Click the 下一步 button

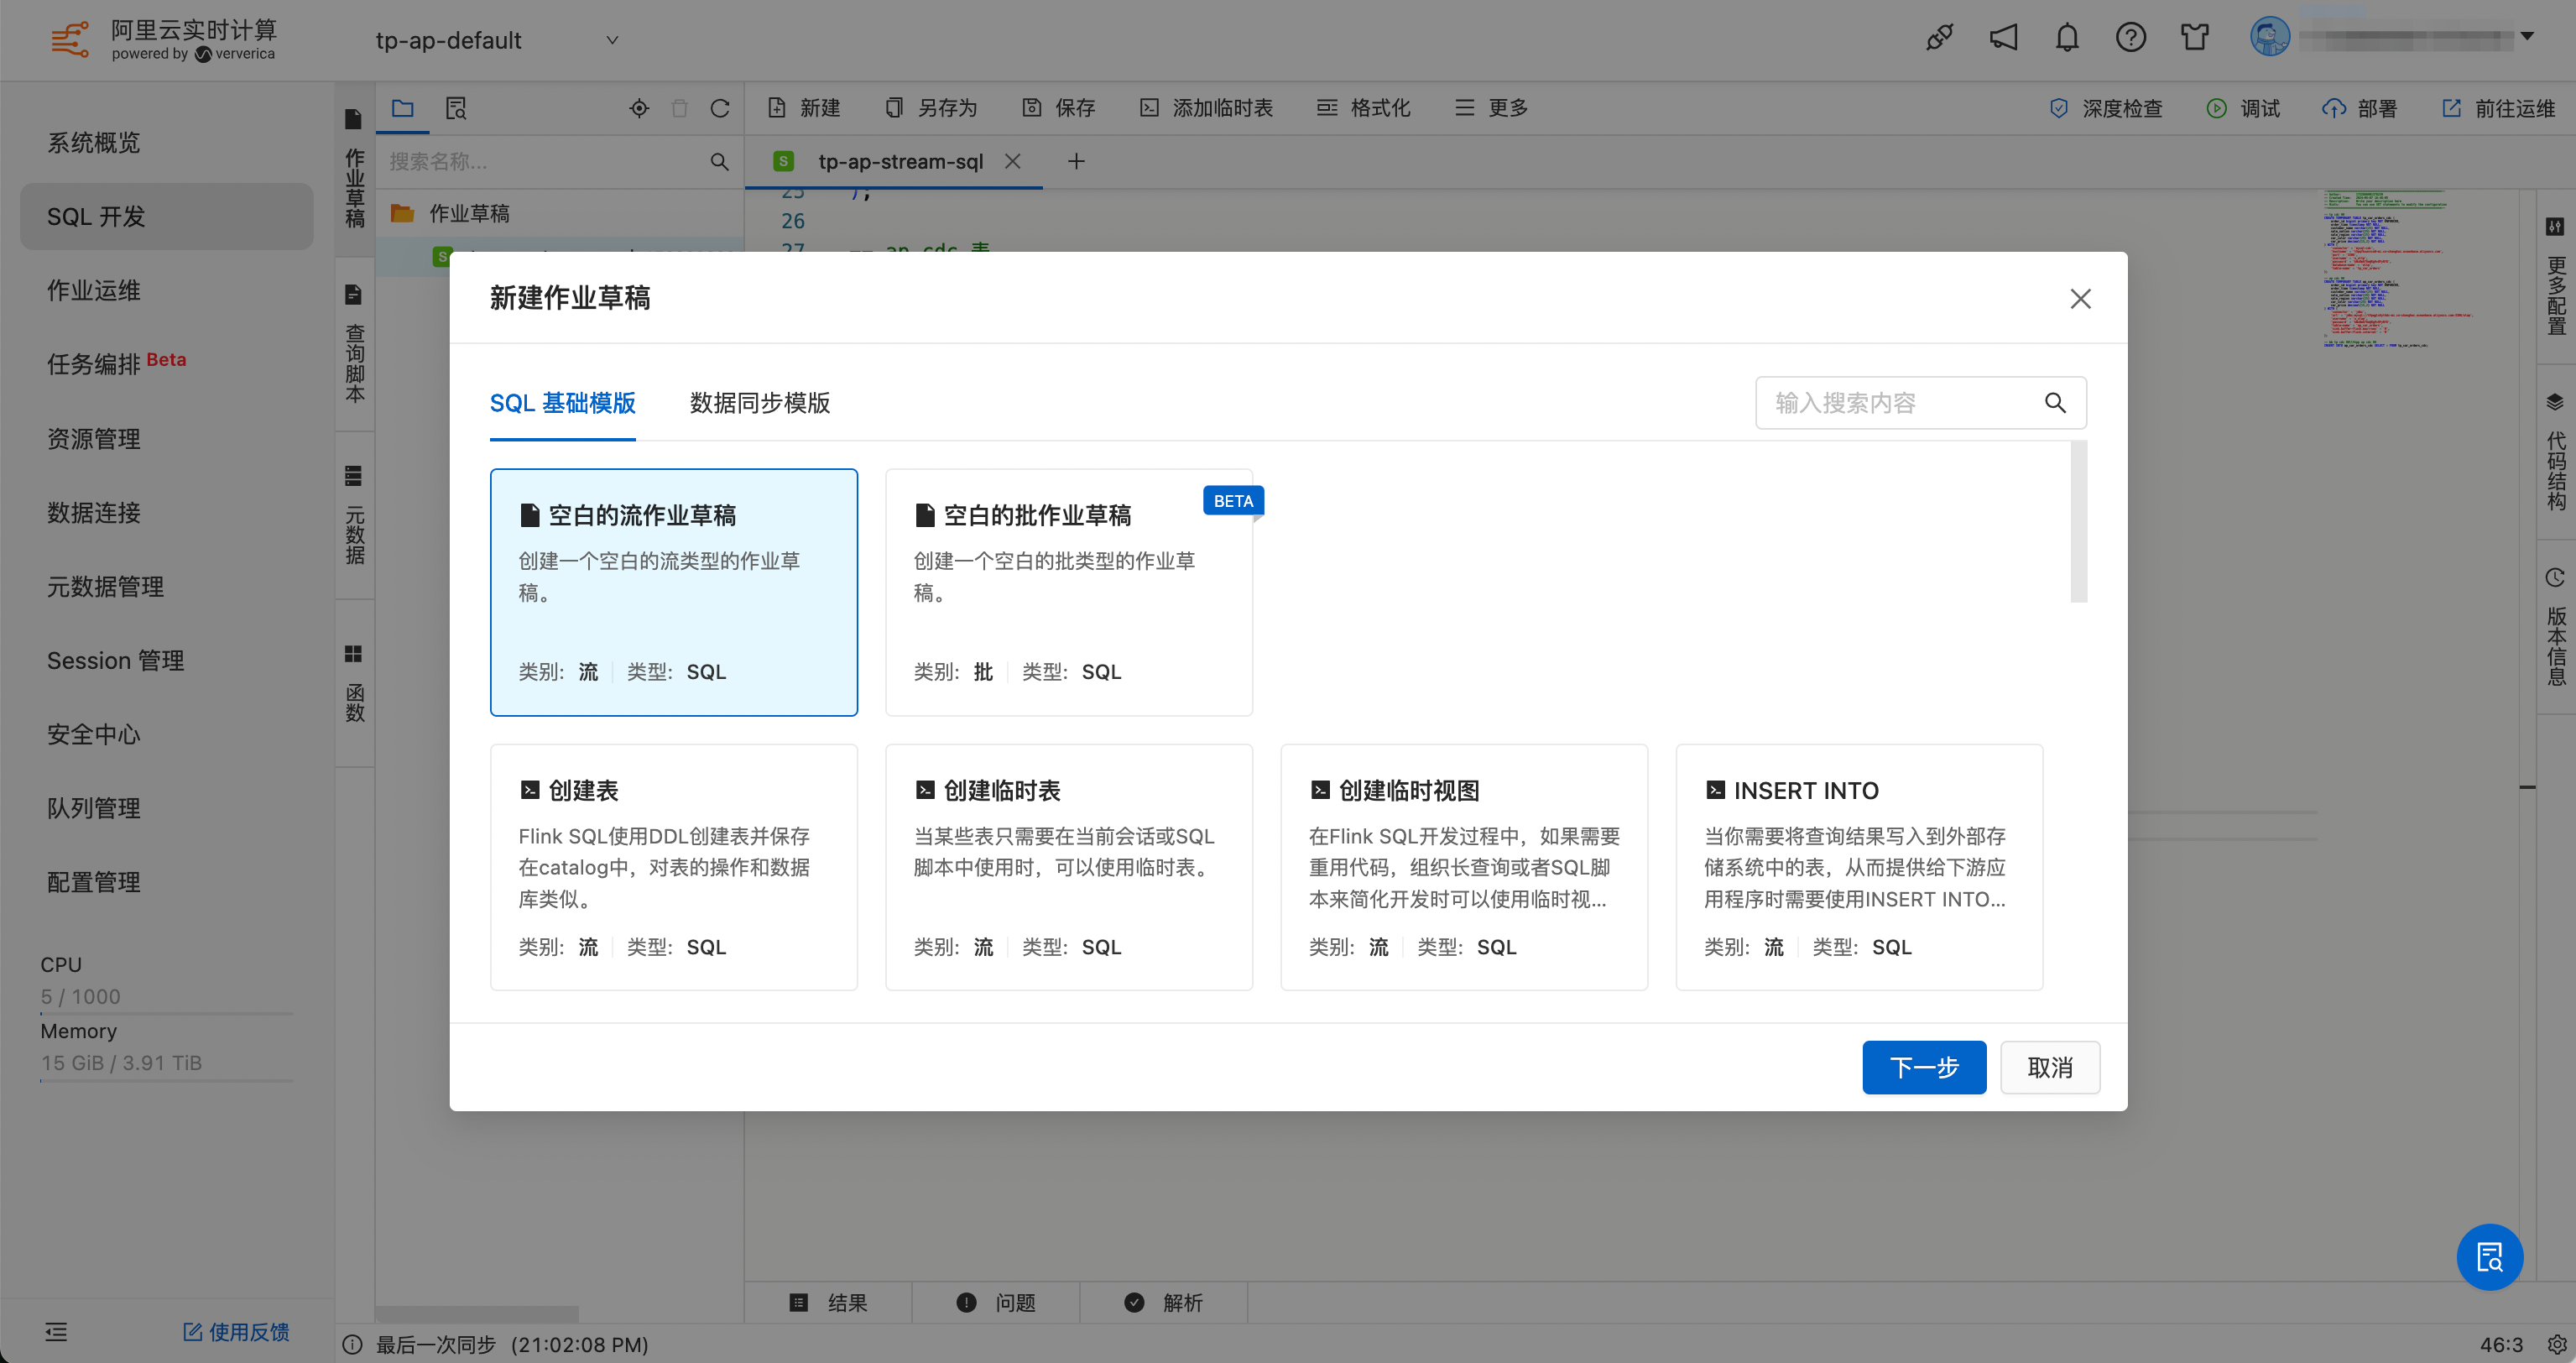1923,1067
